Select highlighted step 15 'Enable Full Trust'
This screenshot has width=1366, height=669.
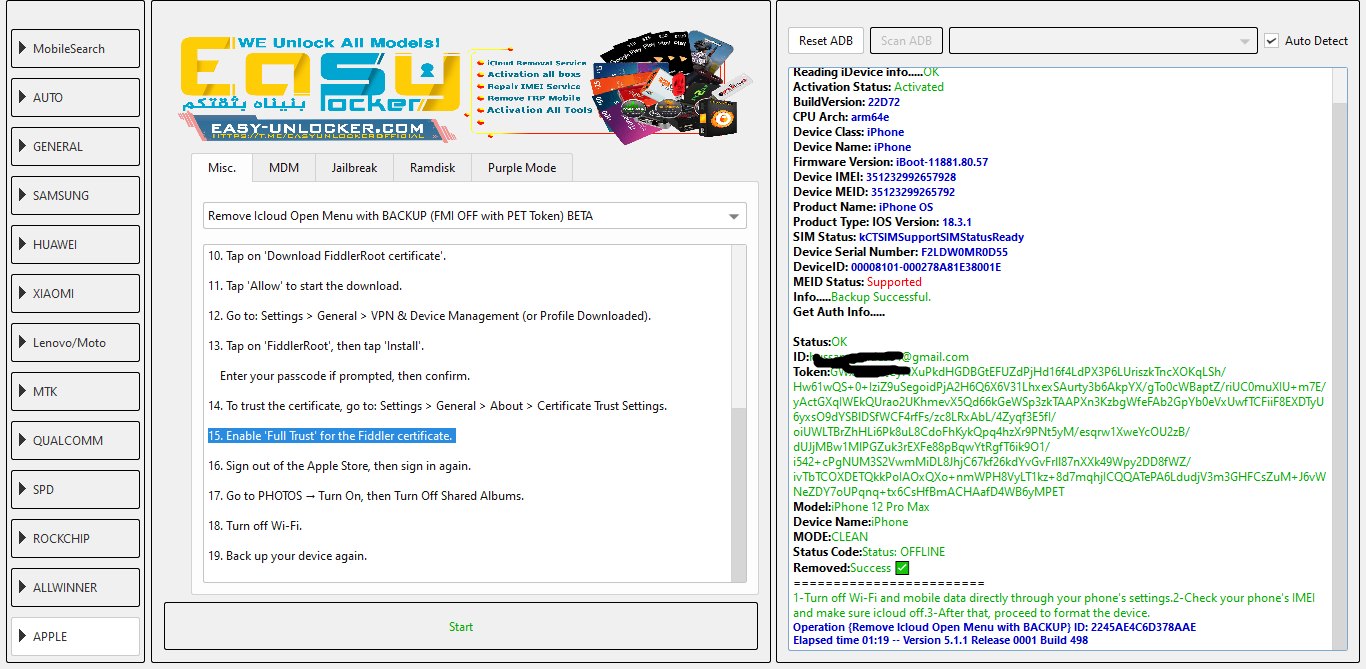[331, 436]
